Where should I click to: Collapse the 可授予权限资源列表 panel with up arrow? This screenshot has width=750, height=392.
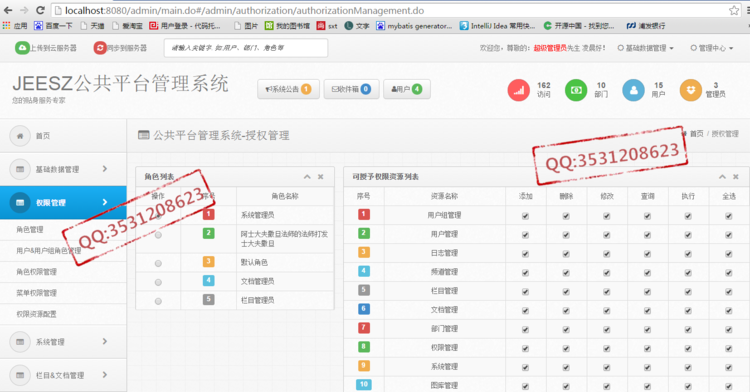[722, 177]
